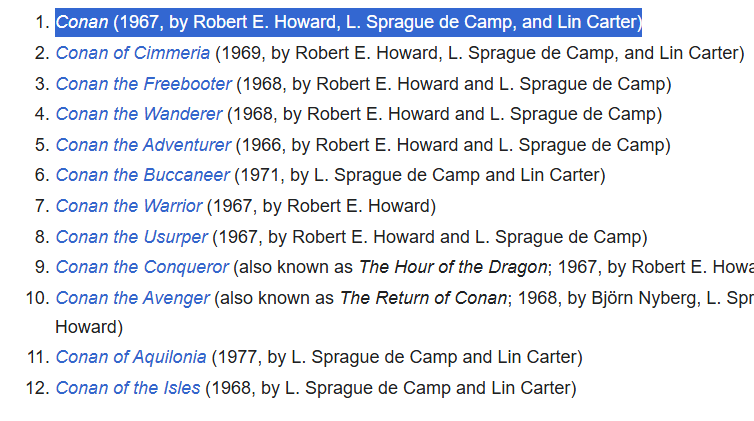The width and height of the screenshot is (754, 421).
Task: Open the Conan the Adventurer article link
Action: [x=143, y=146]
